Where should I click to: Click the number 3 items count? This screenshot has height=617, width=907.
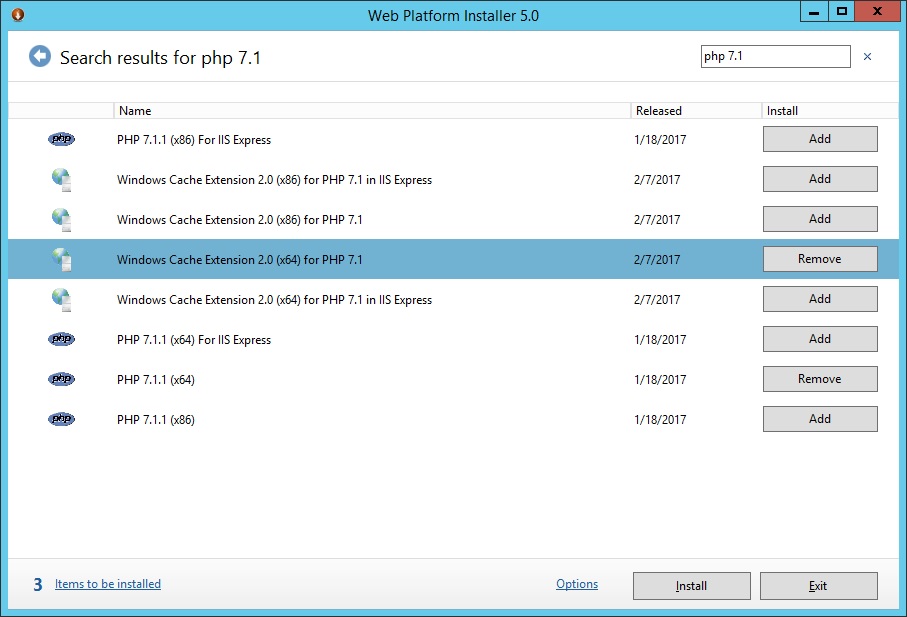pos(38,585)
